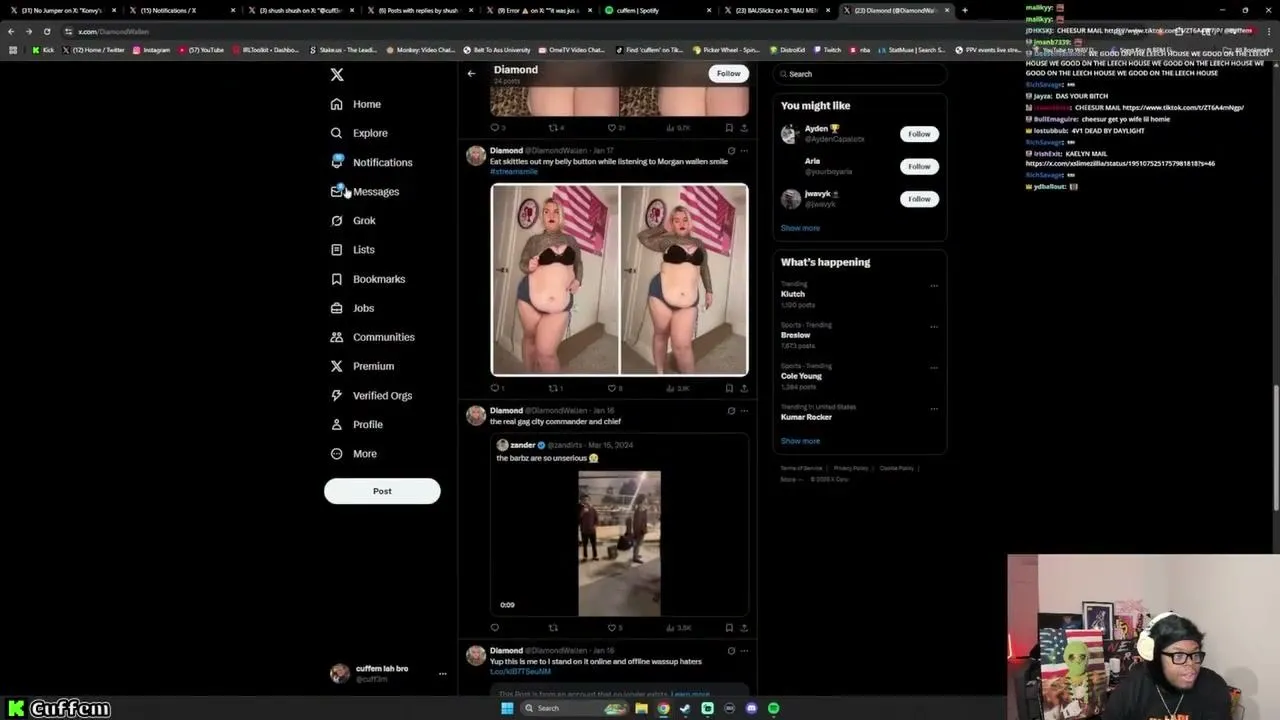Viewport: 1280px width, 720px height.
Task: Follow Aria in You might like
Action: (919, 167)
